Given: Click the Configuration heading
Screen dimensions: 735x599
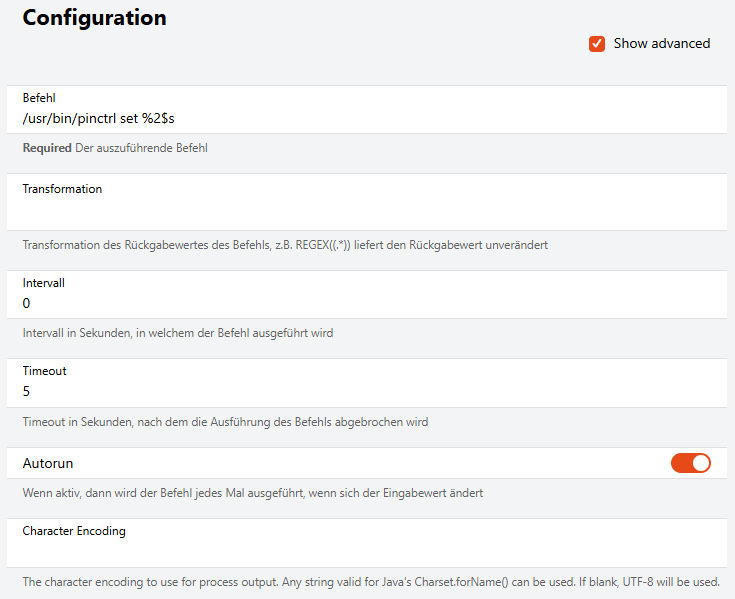Looking at the screenshot, I should 94,18.
